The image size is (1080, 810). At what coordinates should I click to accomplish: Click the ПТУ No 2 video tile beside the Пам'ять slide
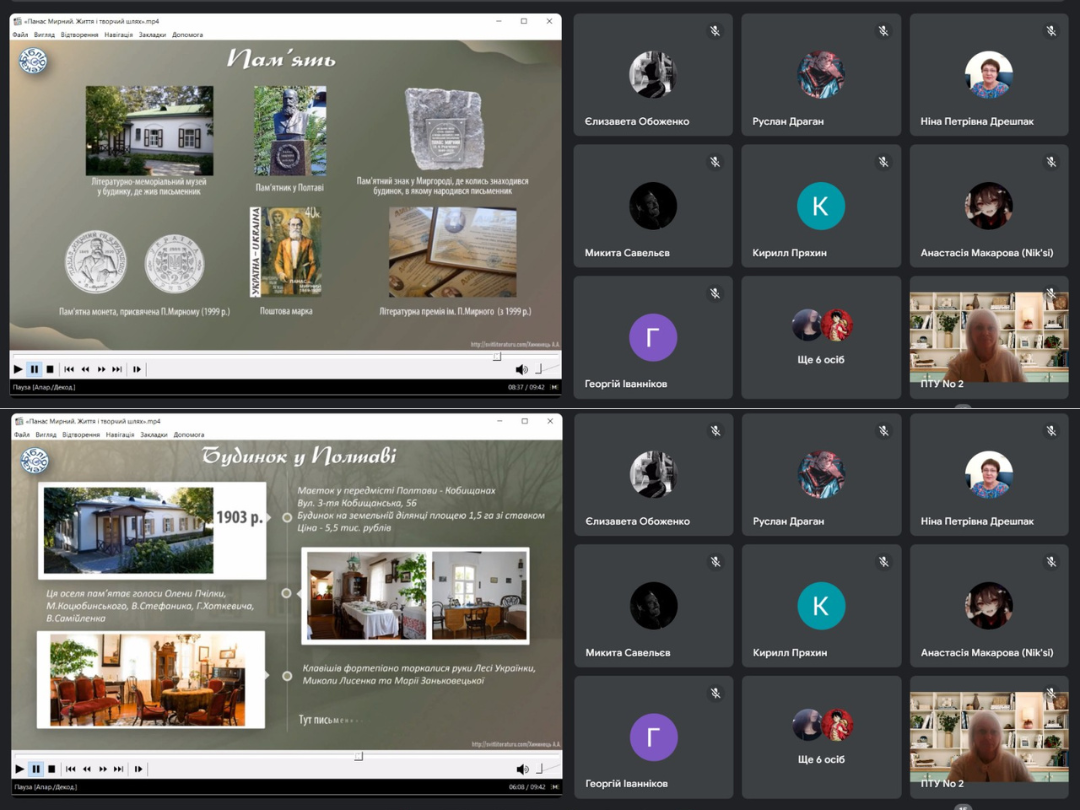[989, 338]
